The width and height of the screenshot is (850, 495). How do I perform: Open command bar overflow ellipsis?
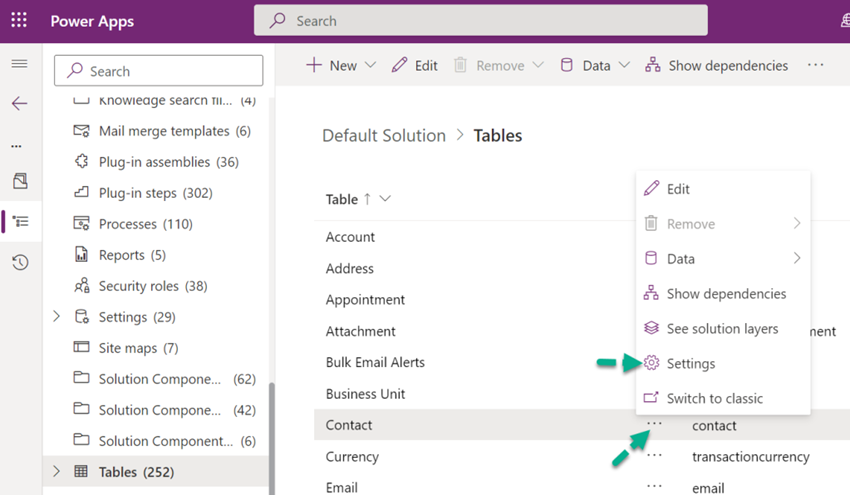(815, 65)
